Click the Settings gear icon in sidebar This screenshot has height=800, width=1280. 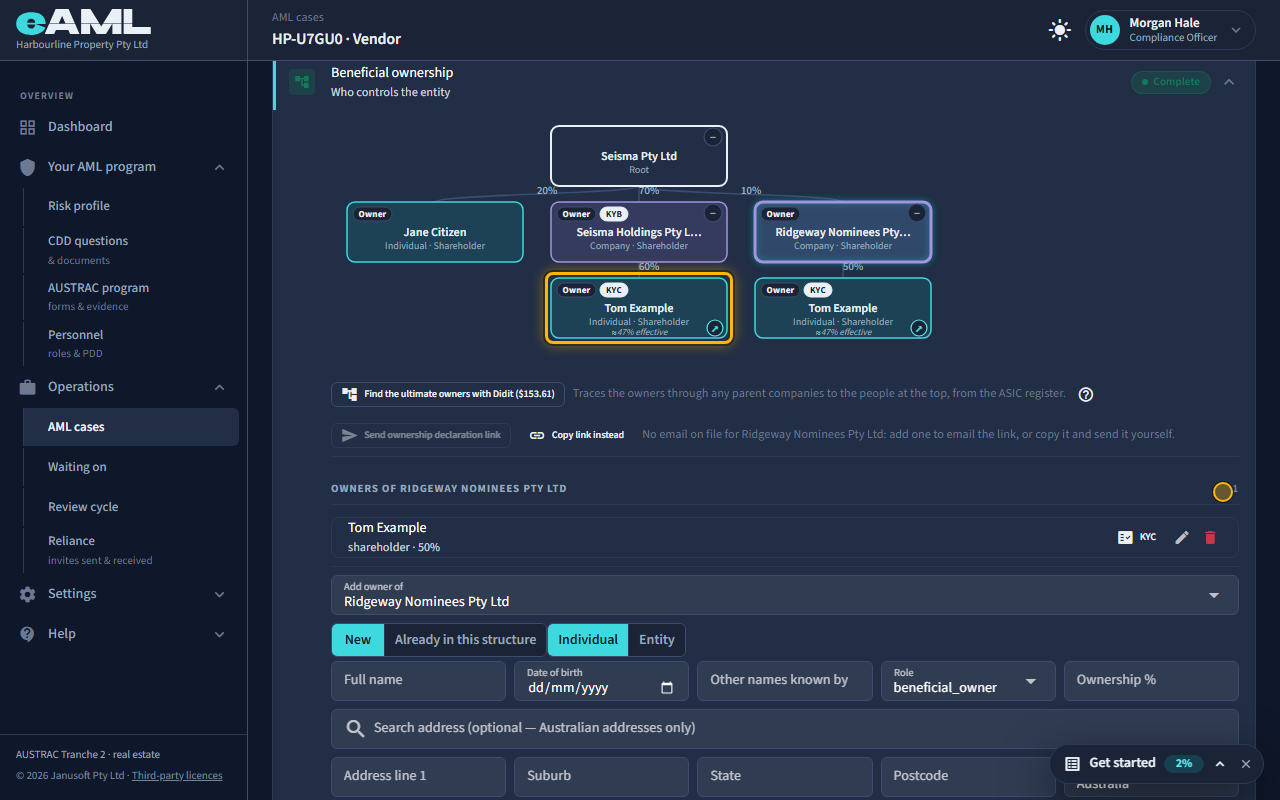[x=28, y=594]
